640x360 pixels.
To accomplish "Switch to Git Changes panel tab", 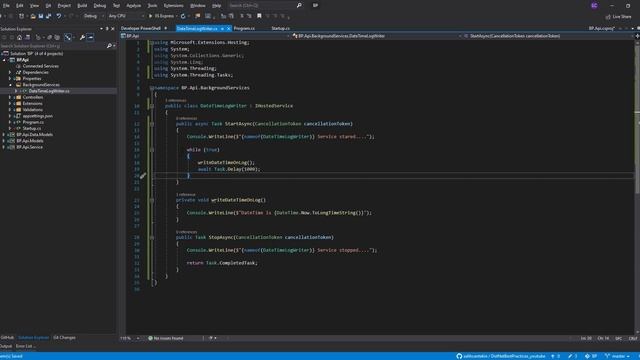I will (64, 338).
